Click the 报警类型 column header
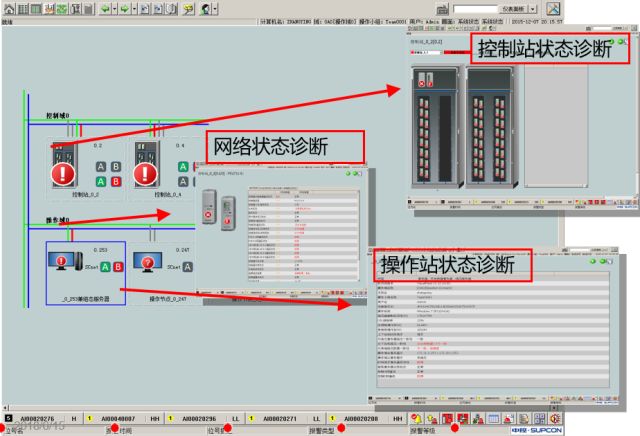 [325, 430]
